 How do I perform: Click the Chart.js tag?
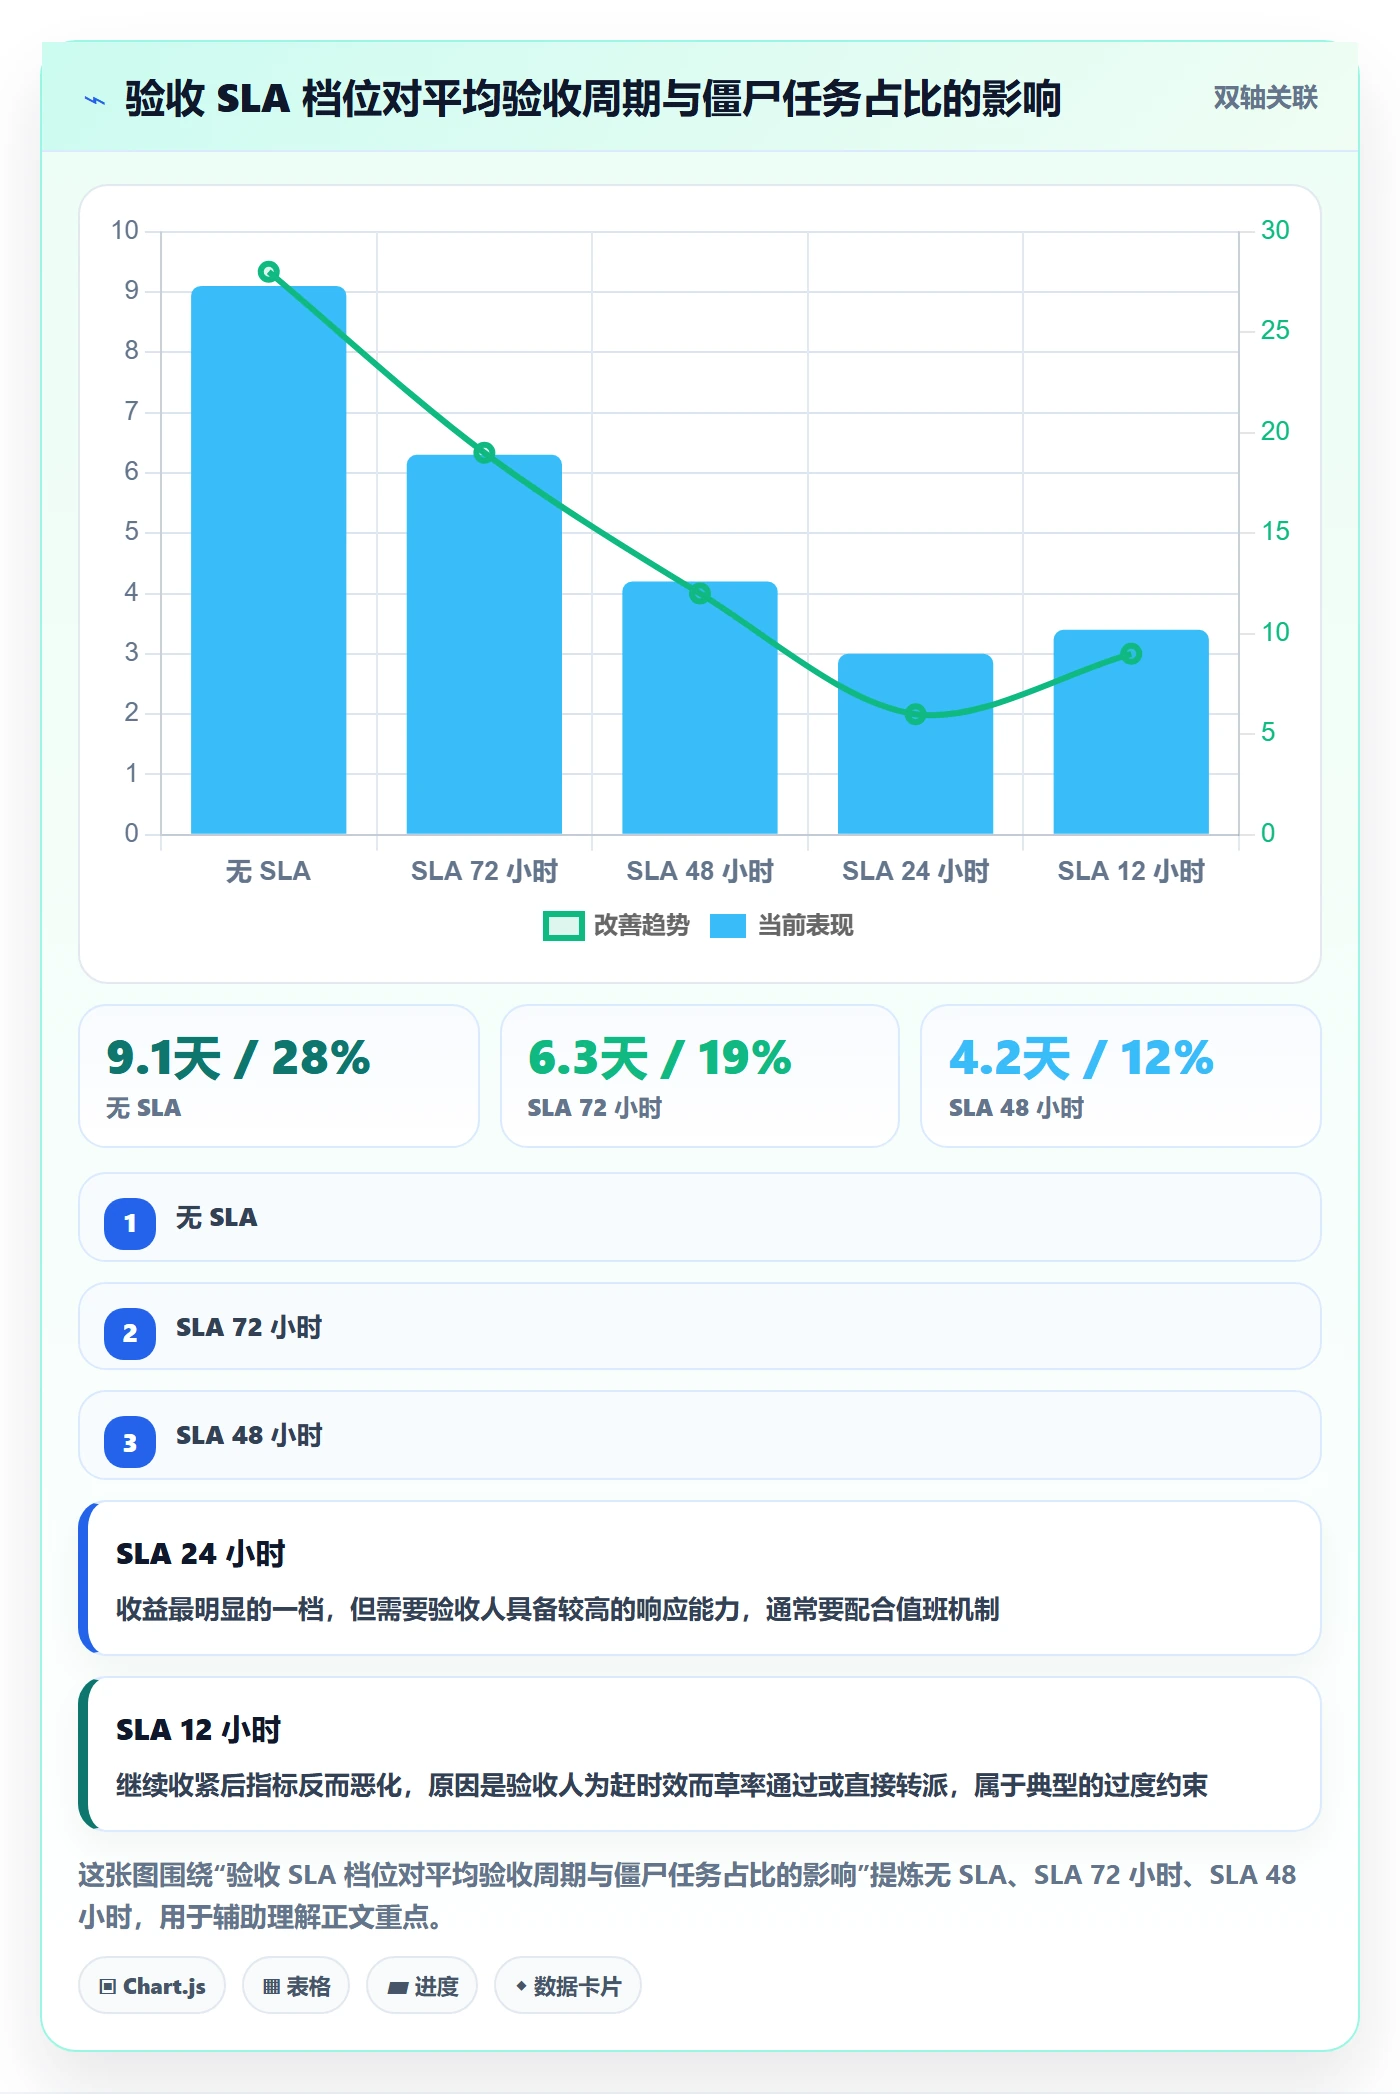(152, 1986)
